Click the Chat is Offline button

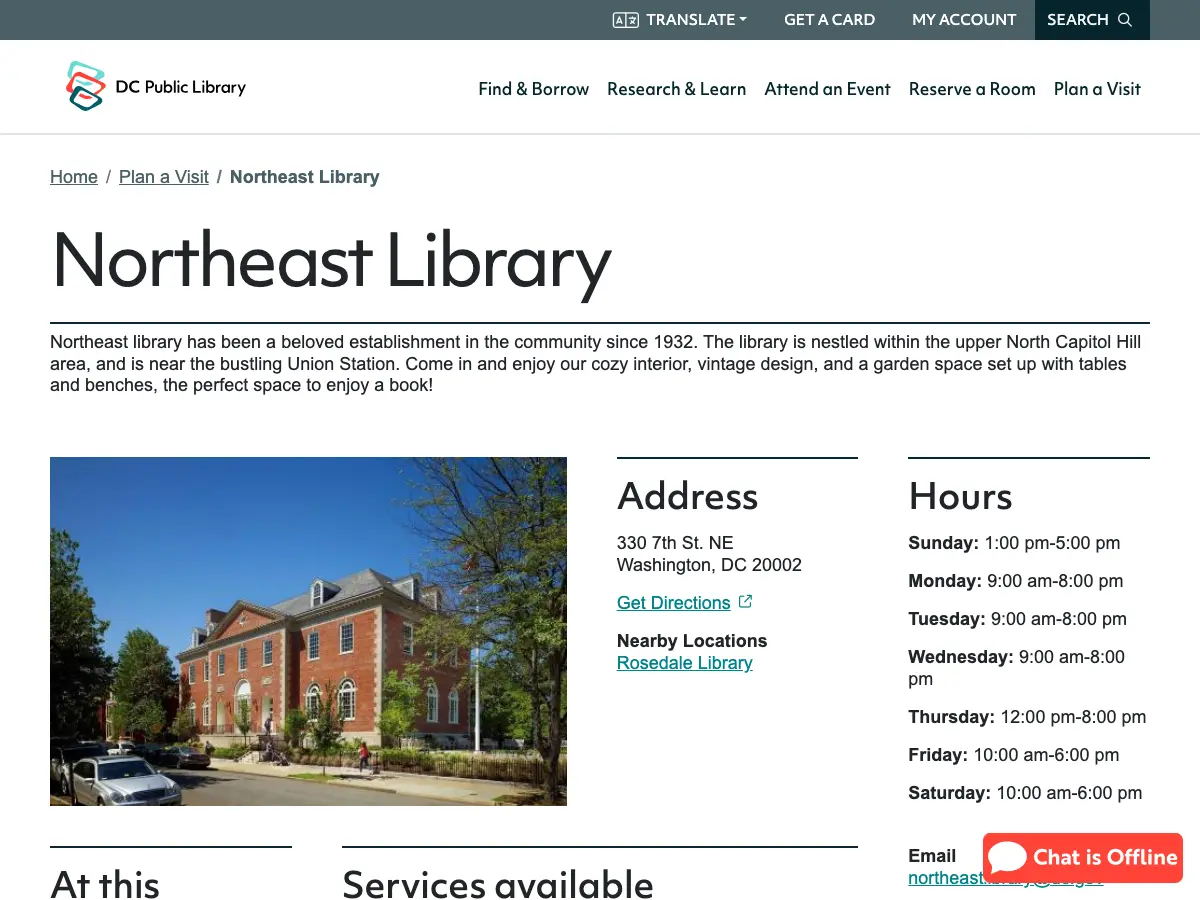[1083, 857]
